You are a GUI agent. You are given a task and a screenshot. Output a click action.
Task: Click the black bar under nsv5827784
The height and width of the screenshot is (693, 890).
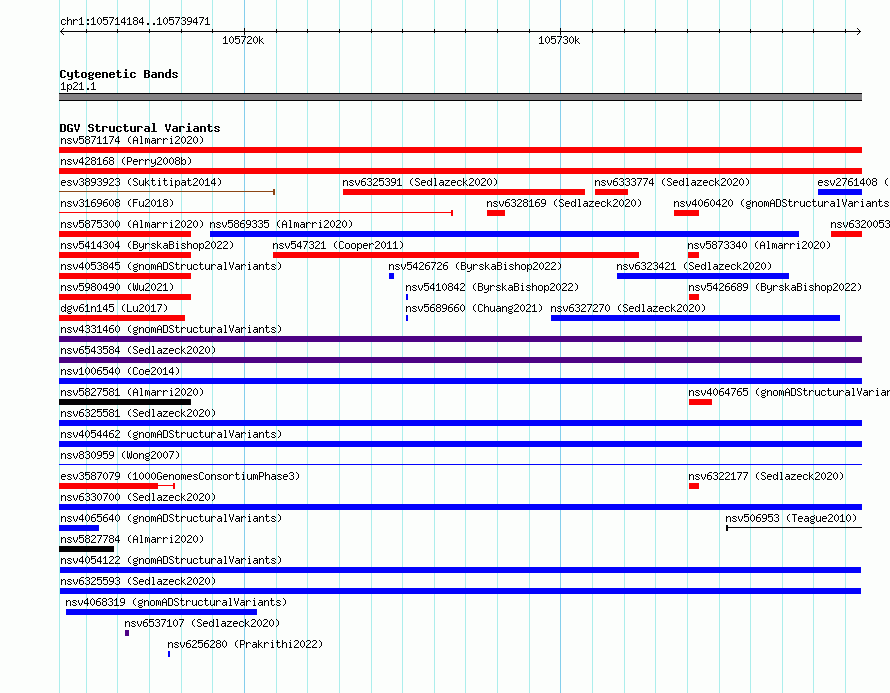pos(86,549)
